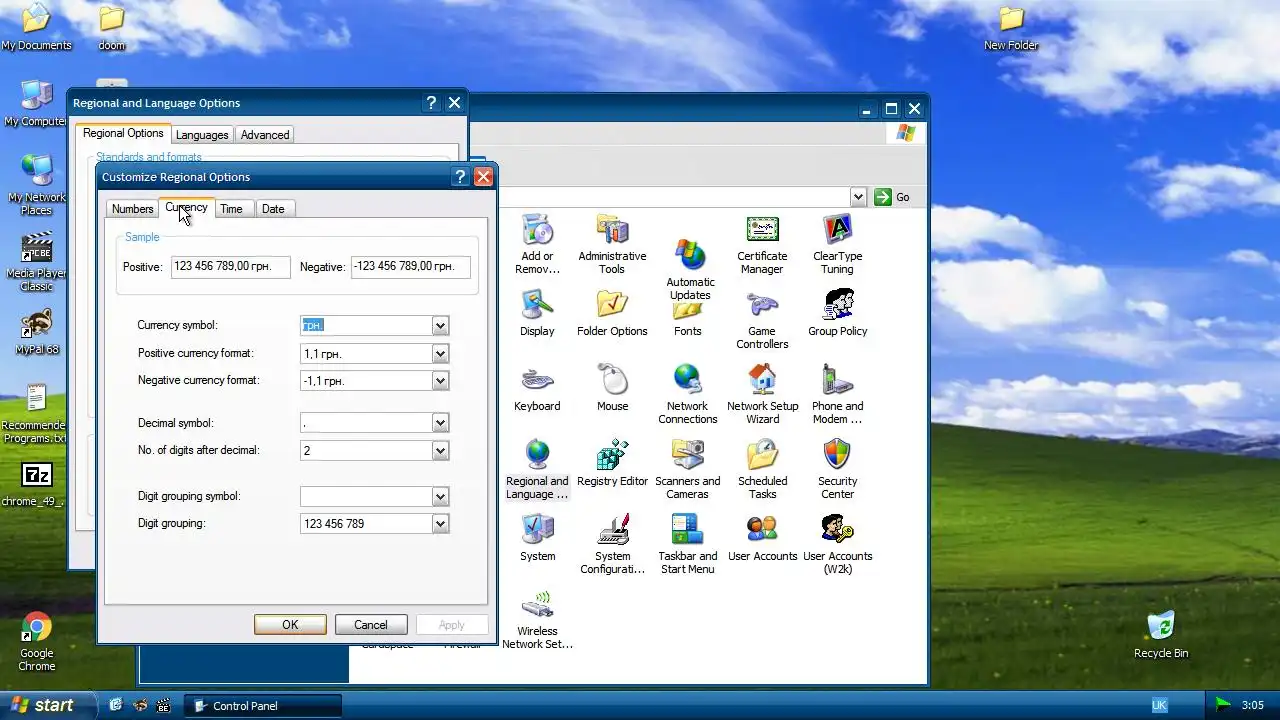
Task: Open Network Connections icon
Action: [x=688, y=394]
